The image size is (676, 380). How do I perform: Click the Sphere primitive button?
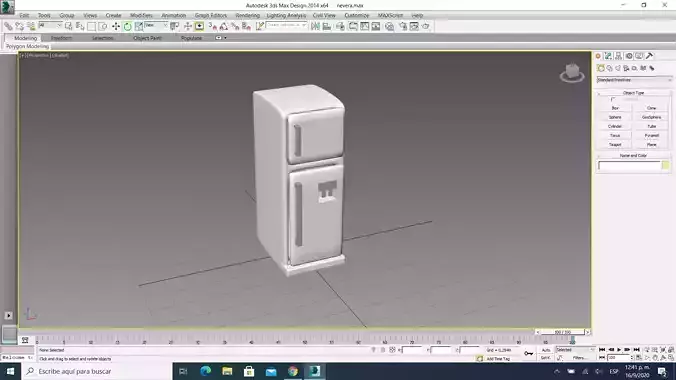[x=615, y=117]
